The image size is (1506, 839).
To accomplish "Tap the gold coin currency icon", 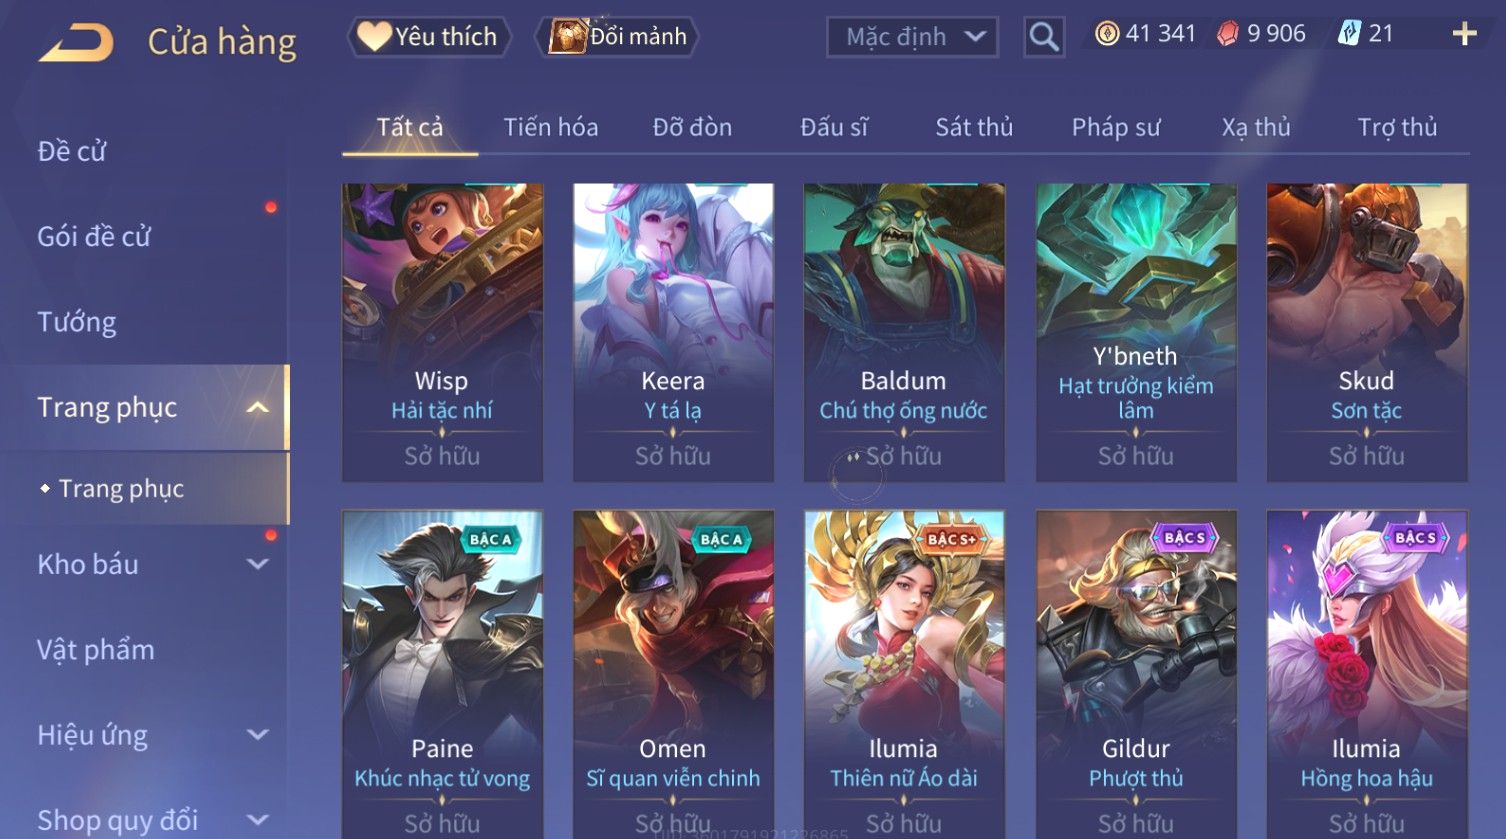I will [1107, 34].
